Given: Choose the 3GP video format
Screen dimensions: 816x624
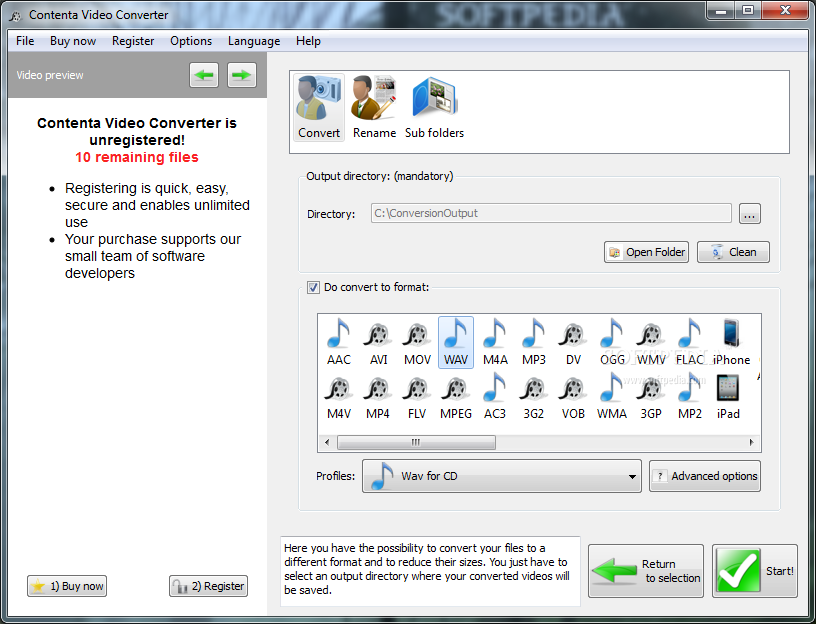Looking at the screenshot, I should 651,396.
